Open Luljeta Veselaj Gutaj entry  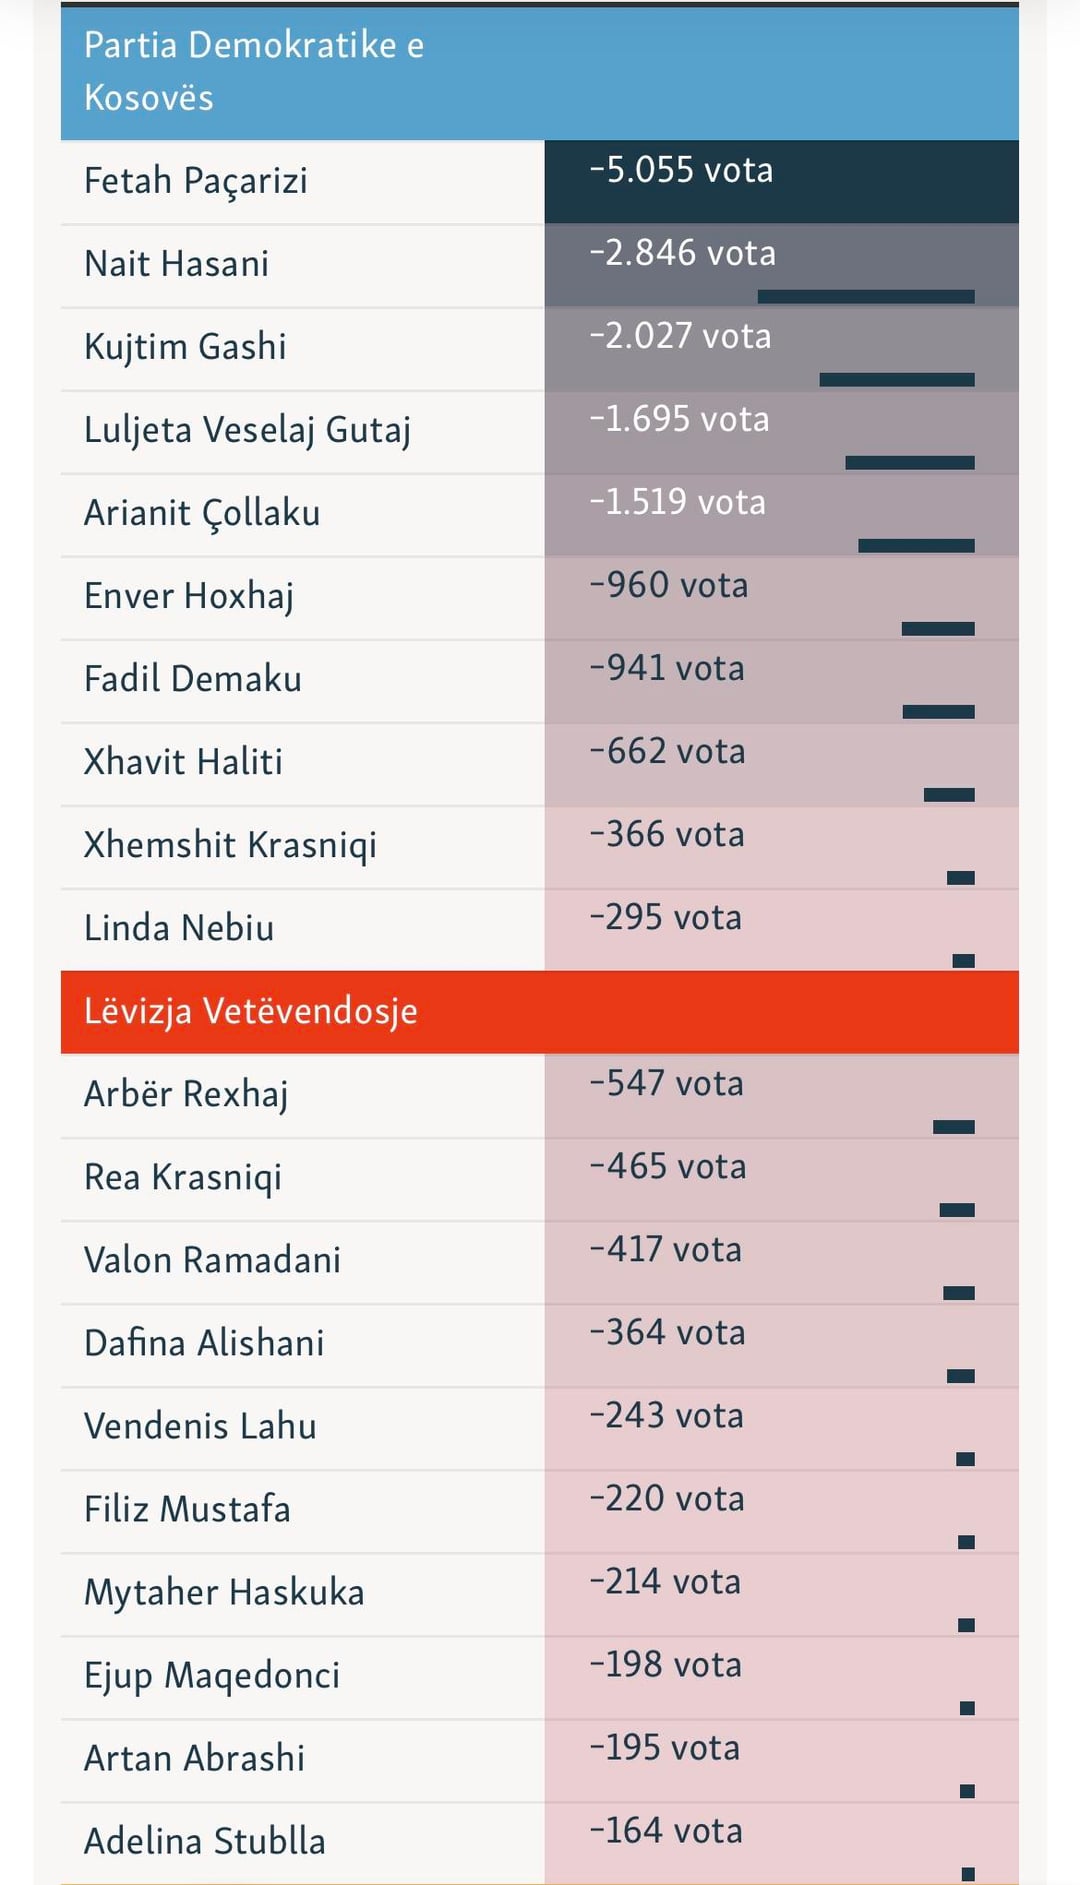pos(247,430)
